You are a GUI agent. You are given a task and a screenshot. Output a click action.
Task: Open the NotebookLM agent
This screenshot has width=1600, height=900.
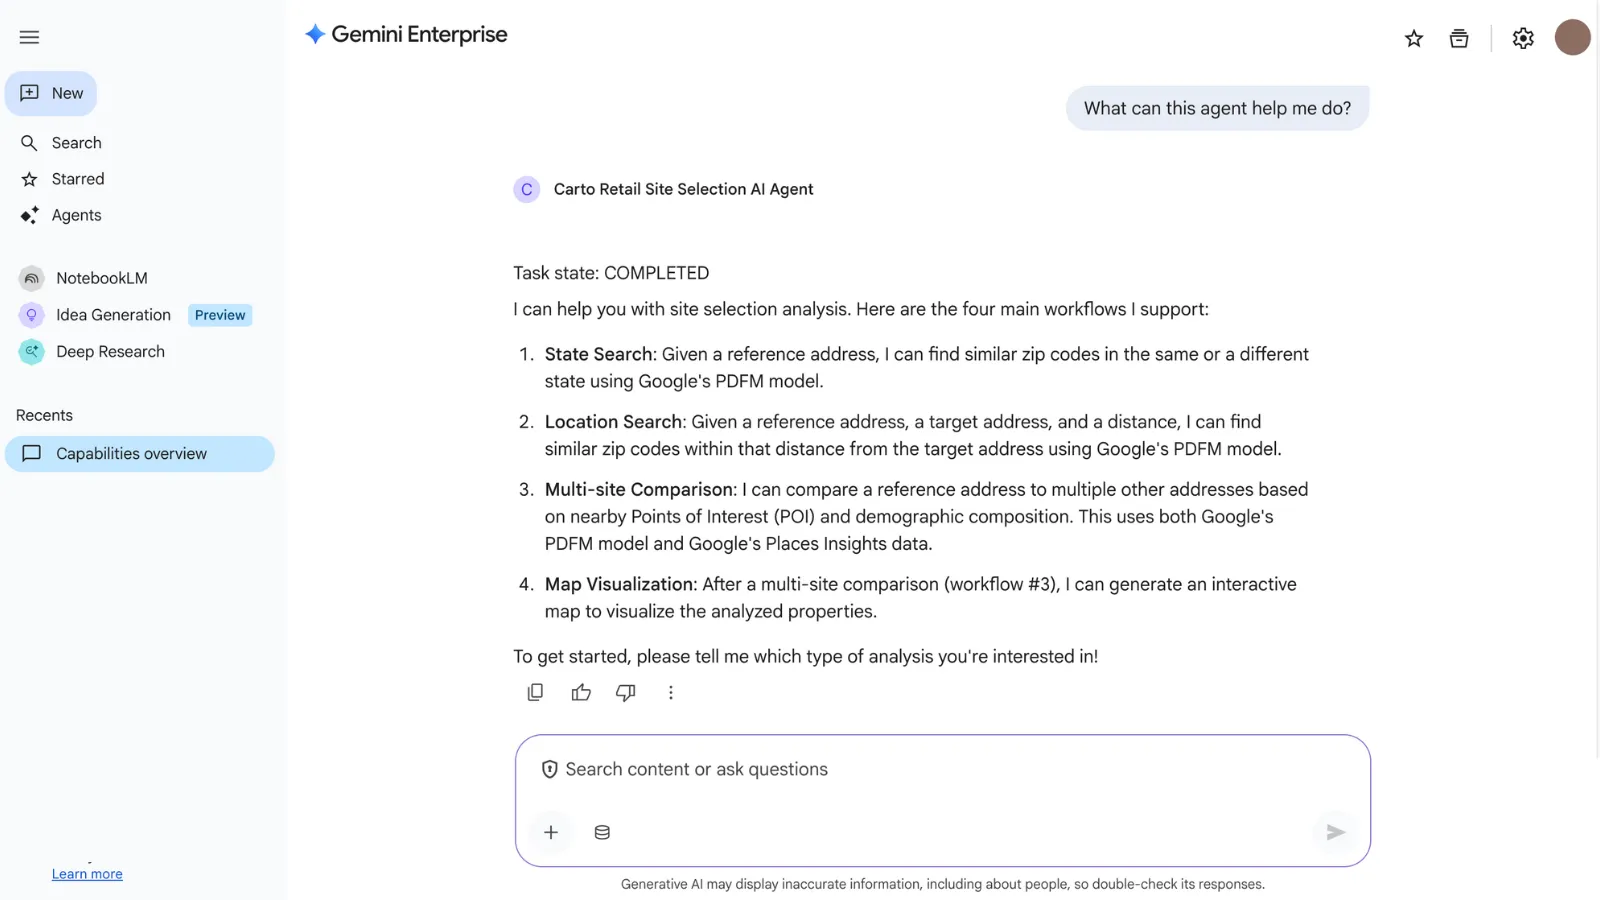[101, 277]
